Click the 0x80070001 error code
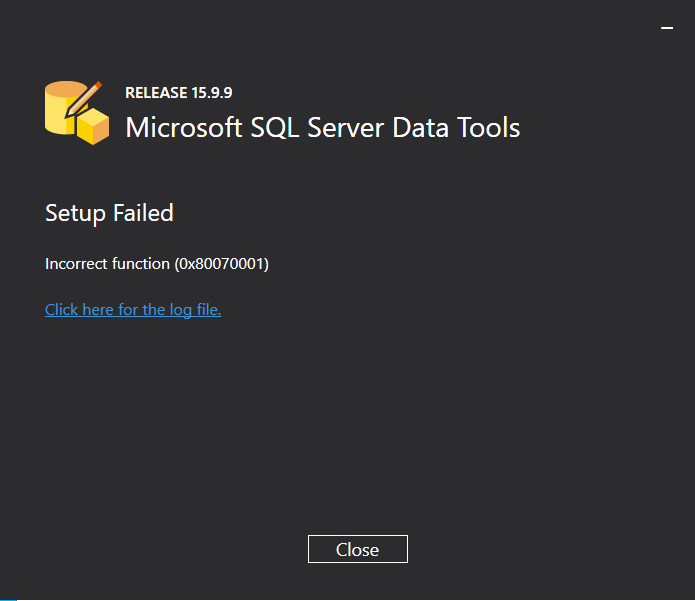Screen dimensions: 695x601 click(221, 264)
